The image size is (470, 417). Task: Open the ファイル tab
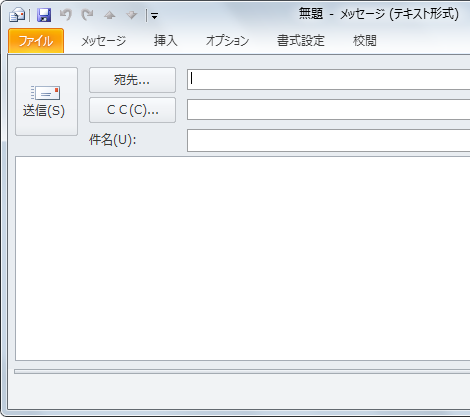36,41
